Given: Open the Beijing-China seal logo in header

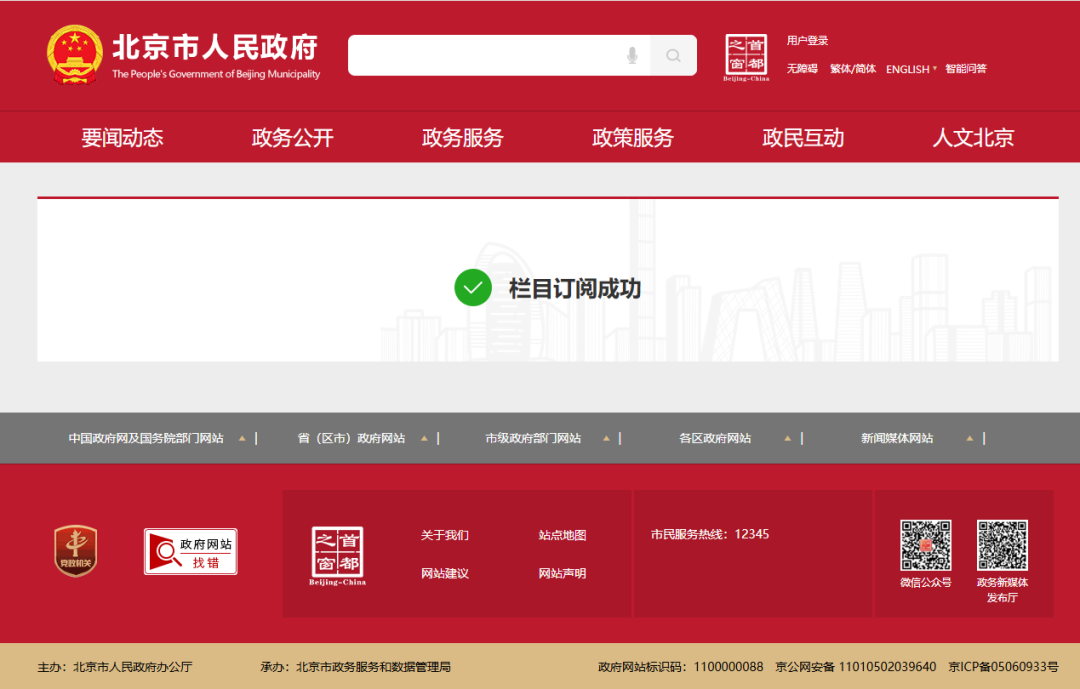Looking at the screenshot, I should coord(746,57).
